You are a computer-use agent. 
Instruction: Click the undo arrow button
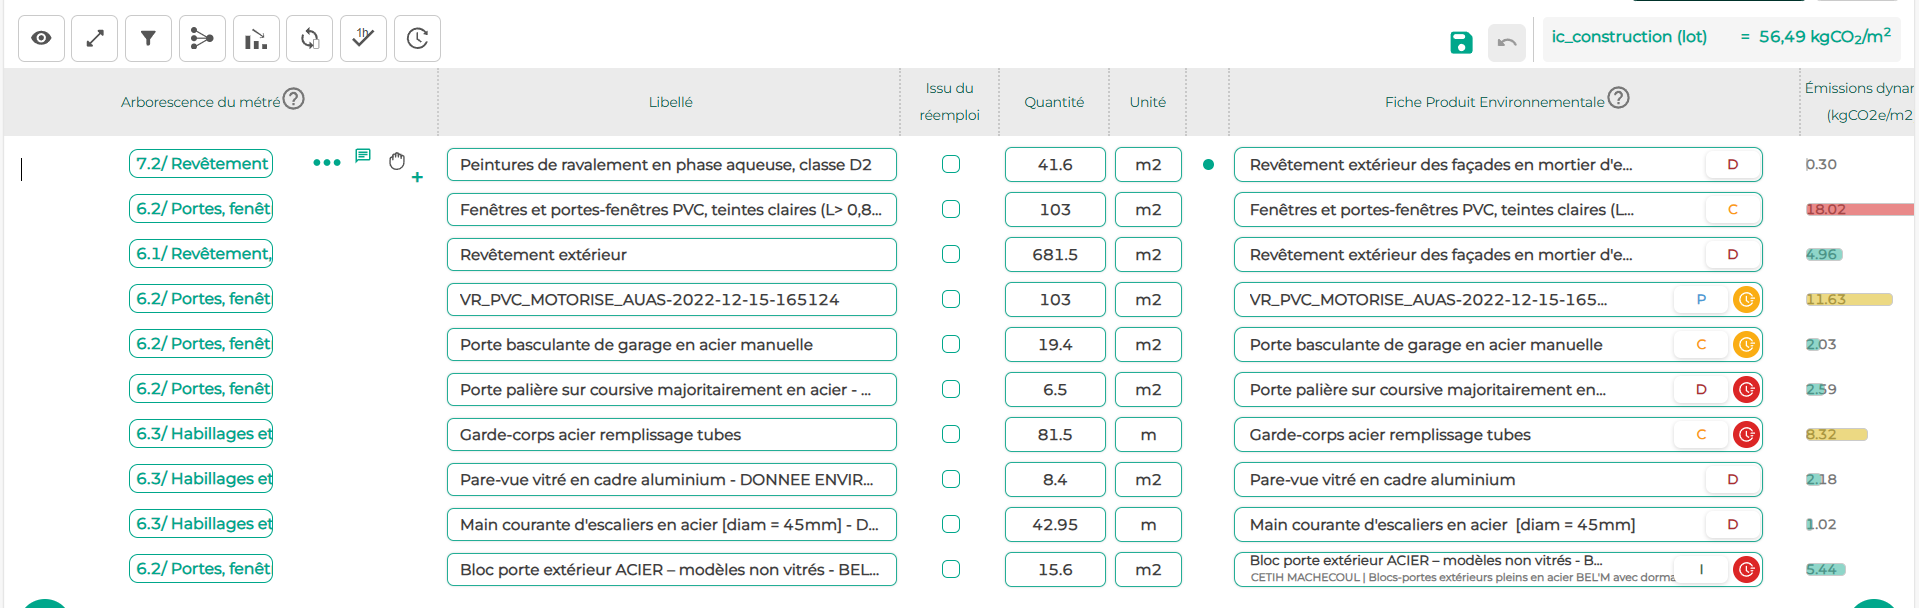(1507, 42)
